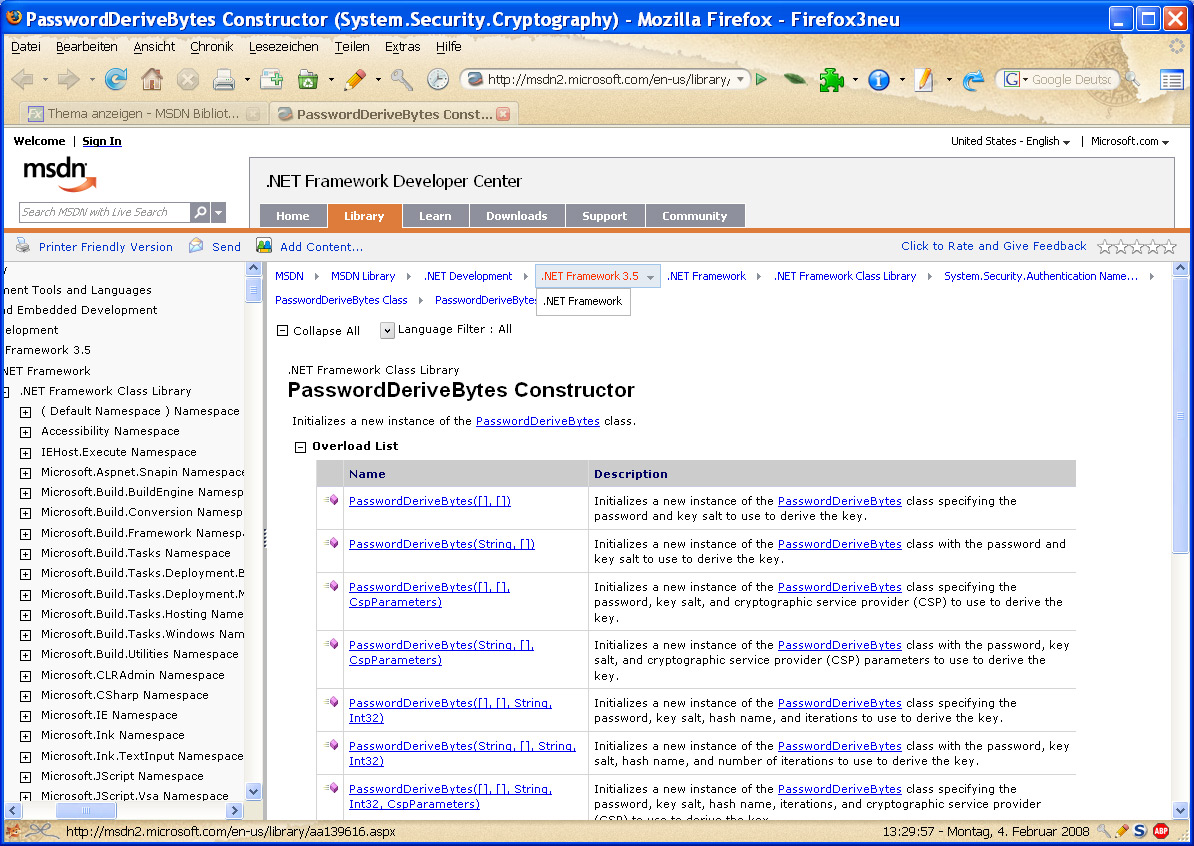Open a new tab via toolbar icon
This screenshot has height=846, width=1194.
point(271,79)
